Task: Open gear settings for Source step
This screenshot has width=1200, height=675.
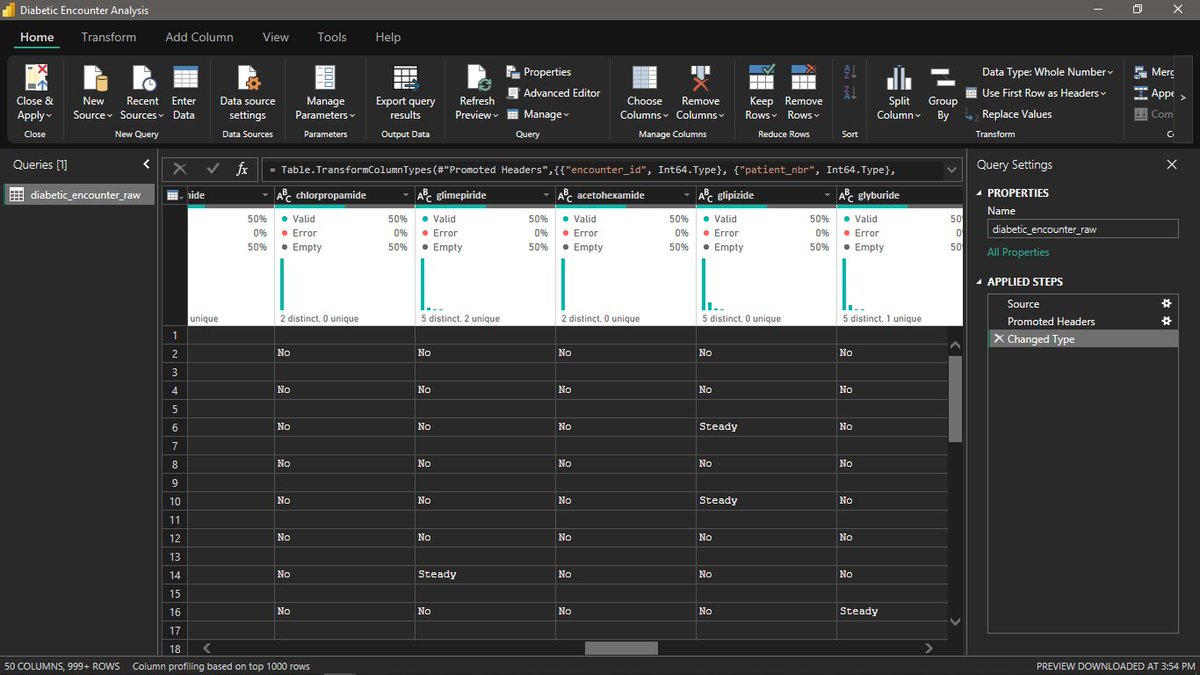Action: (1165, 303)
